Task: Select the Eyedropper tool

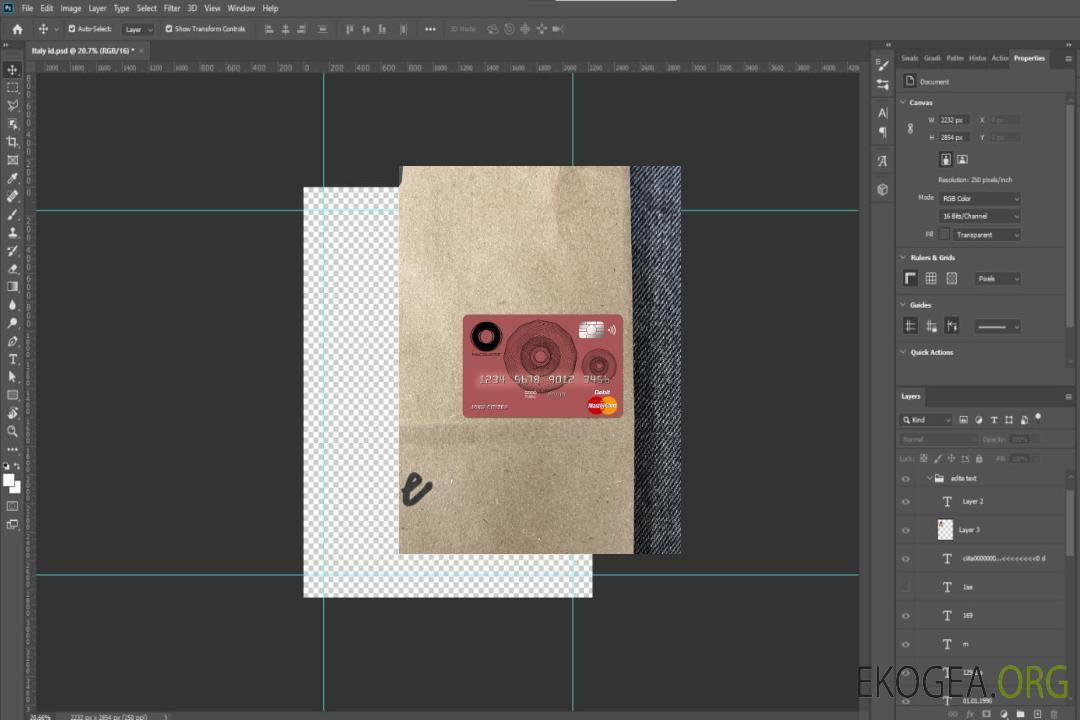Action: coord(13,178)
